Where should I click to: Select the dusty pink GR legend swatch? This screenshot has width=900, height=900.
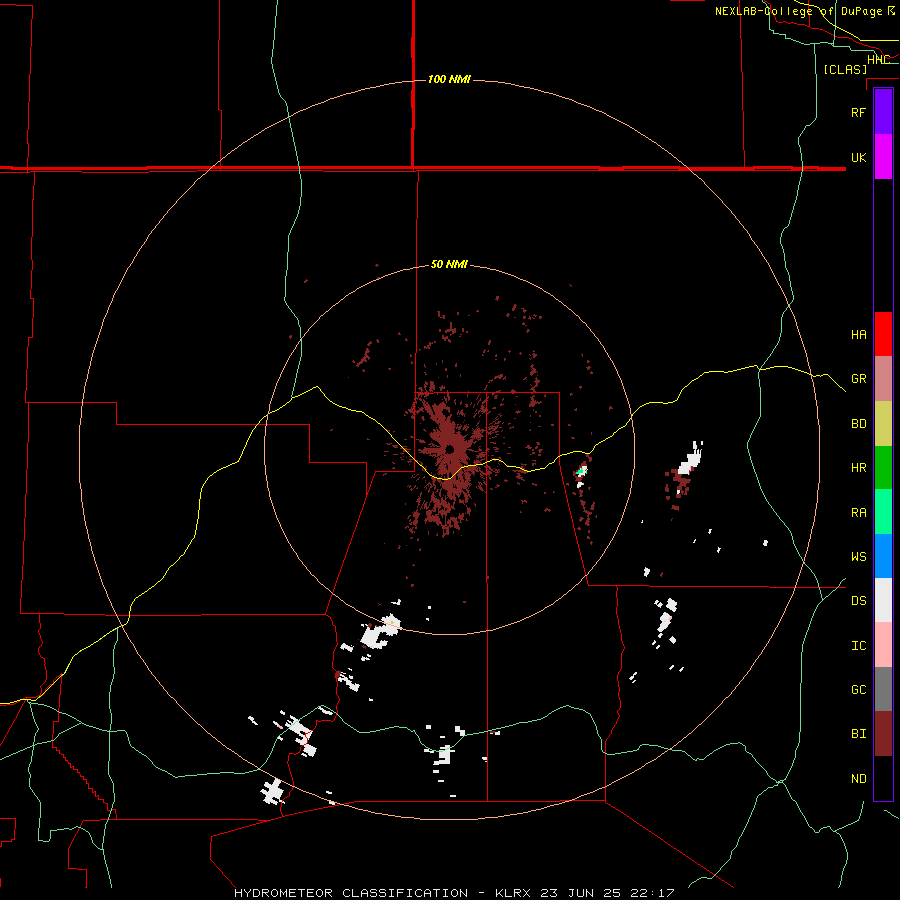click(883, 379)
